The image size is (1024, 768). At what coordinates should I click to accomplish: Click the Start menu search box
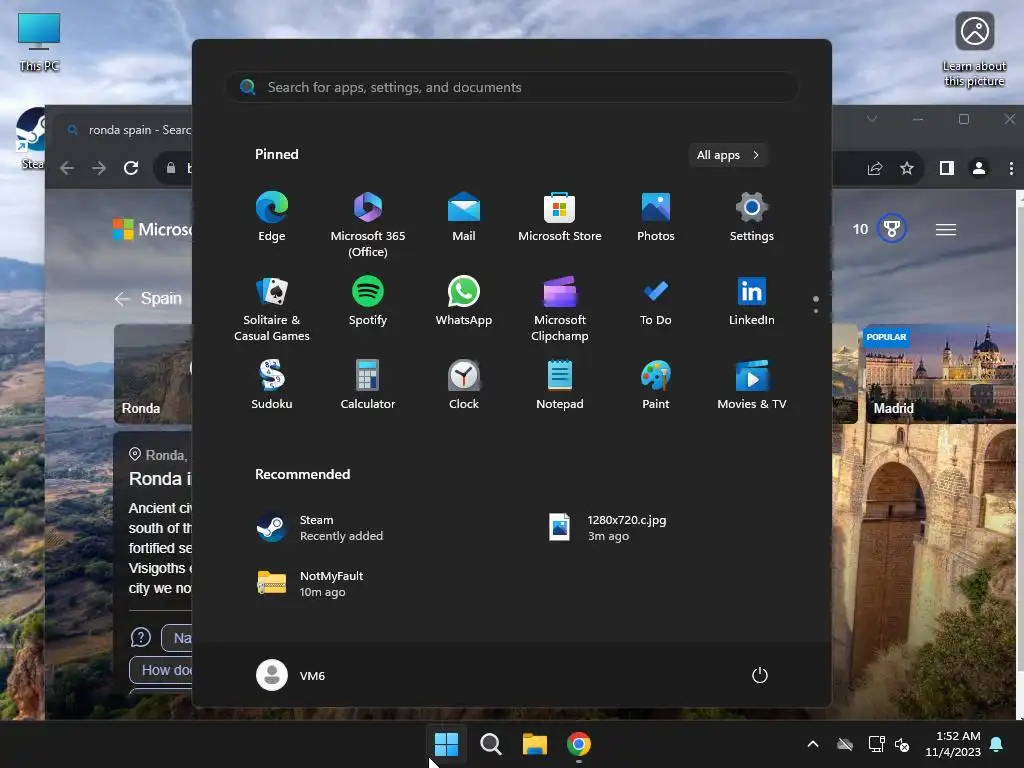(512, 87)
